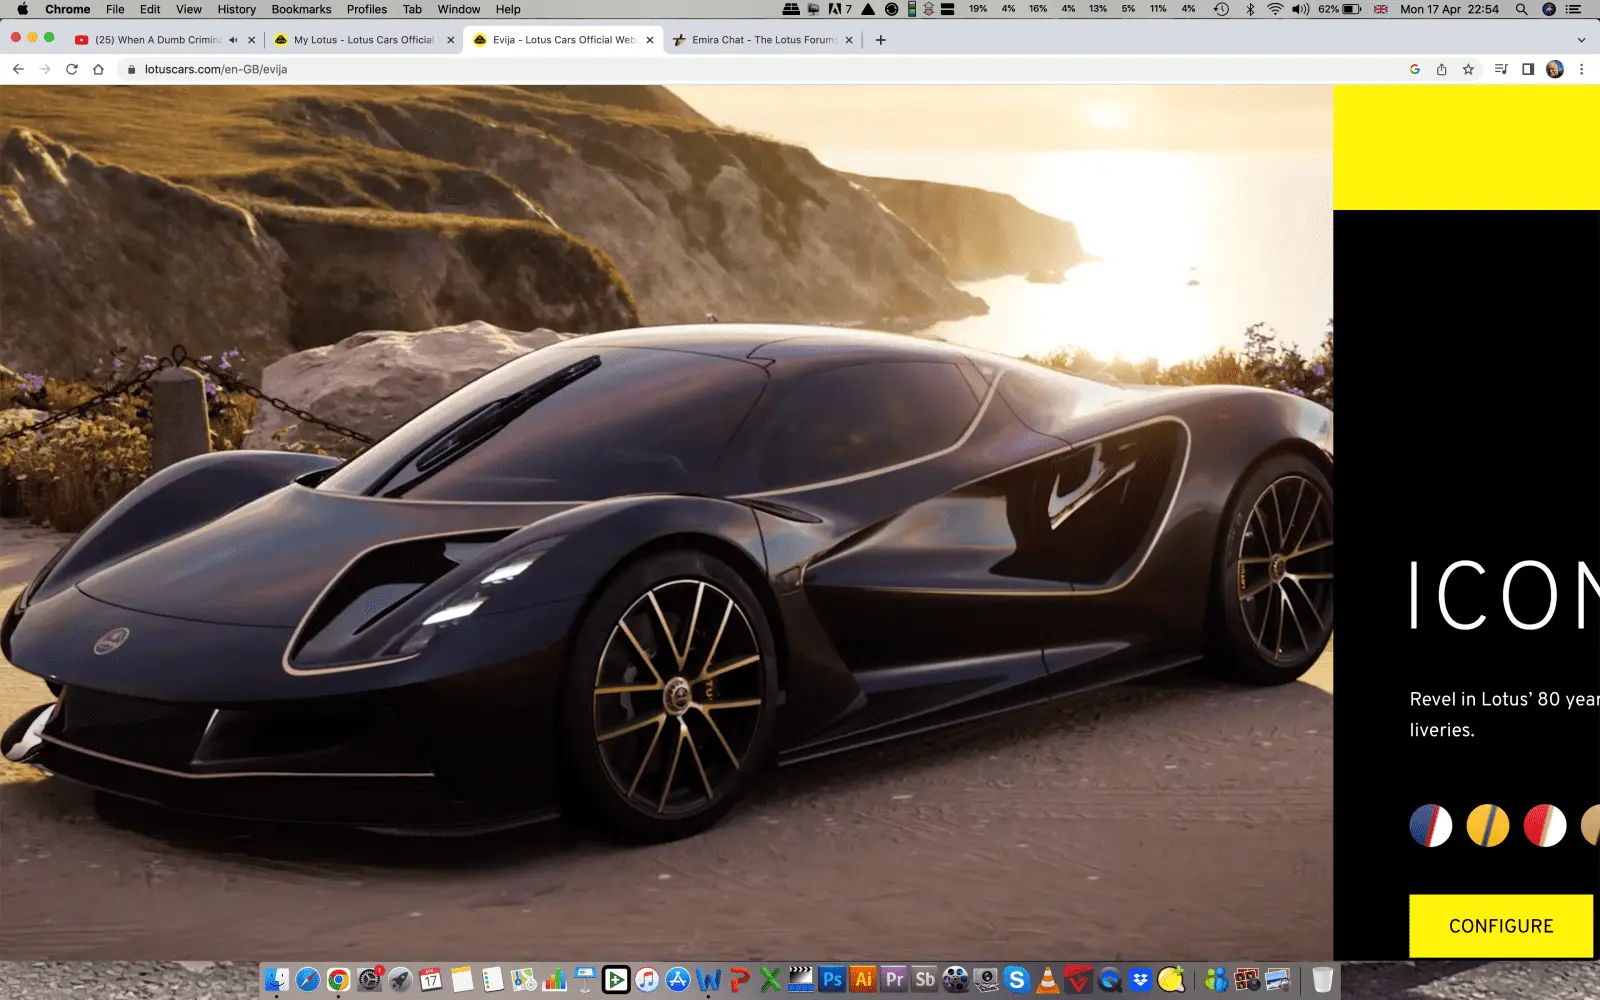This screenshot has height=1000, width=1600.
Task: Go back to the previous page
Action: (x=18, y=69)
